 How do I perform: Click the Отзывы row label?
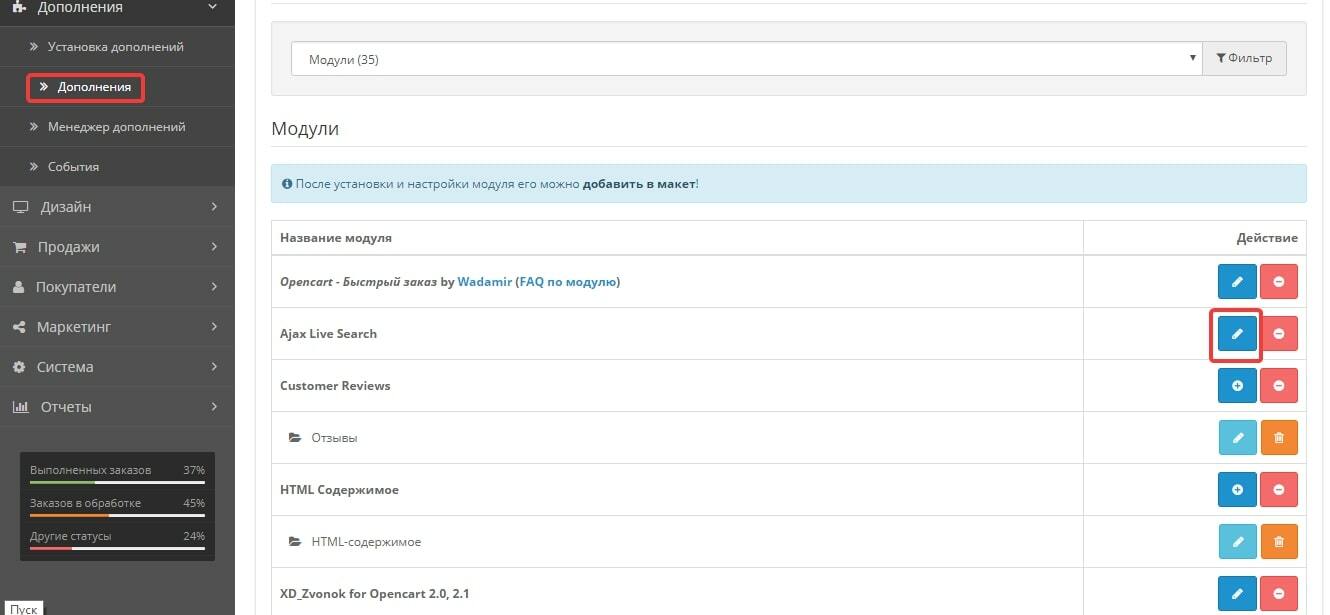click(334, 438)
